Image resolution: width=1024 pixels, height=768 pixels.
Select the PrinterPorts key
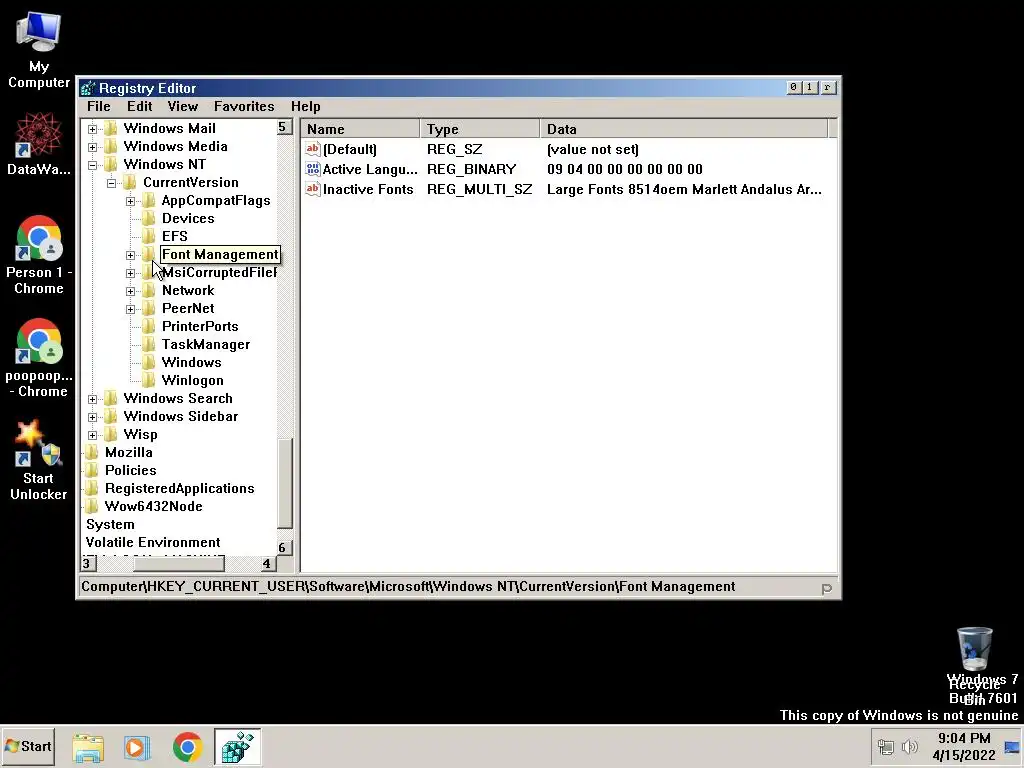pyautogui.click(x=200, y=326)
